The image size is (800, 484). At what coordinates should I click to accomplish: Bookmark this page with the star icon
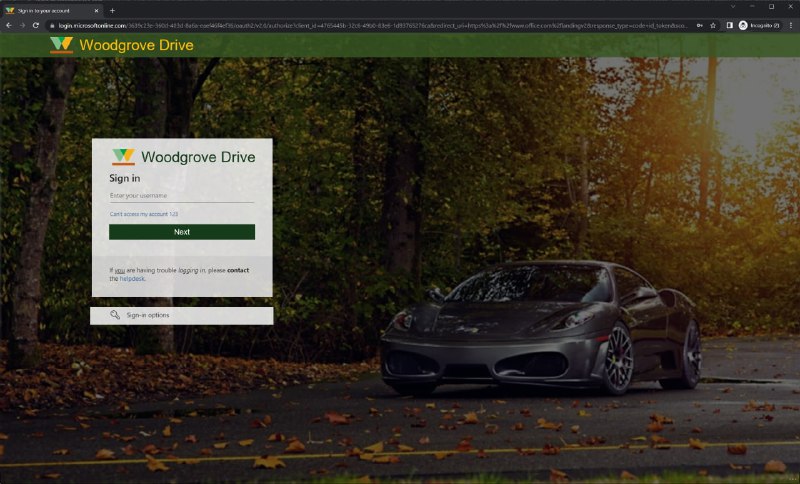712,25
